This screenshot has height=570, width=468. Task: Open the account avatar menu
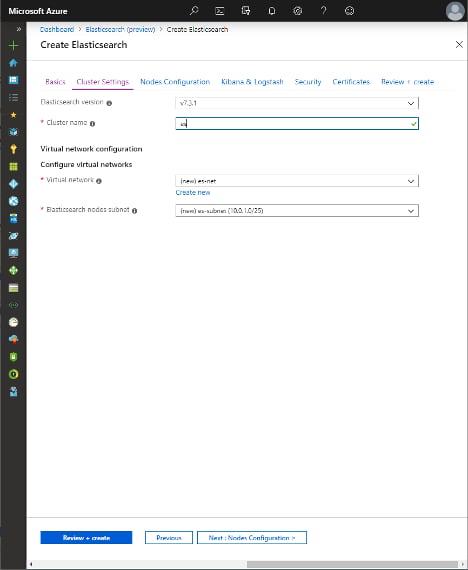click(x=455, y=11)
